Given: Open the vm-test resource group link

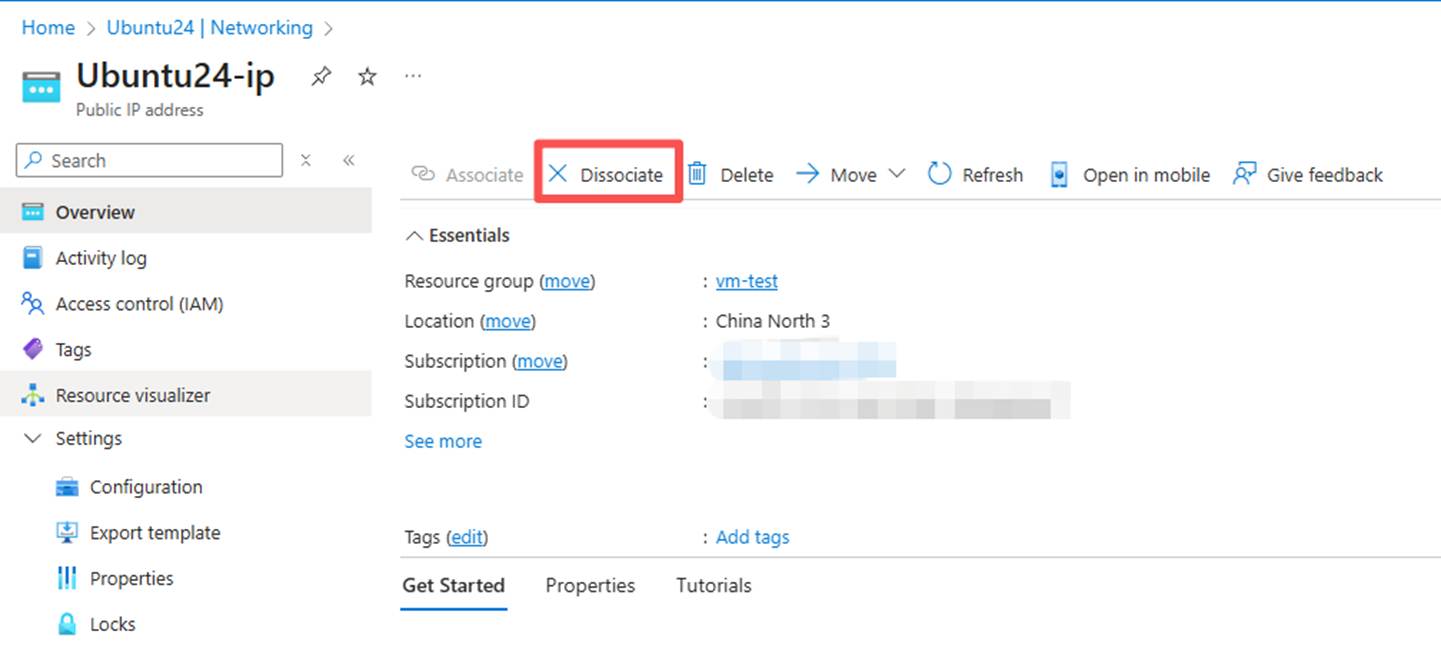Looking at the screenshot, I should [x=746, y=281].
